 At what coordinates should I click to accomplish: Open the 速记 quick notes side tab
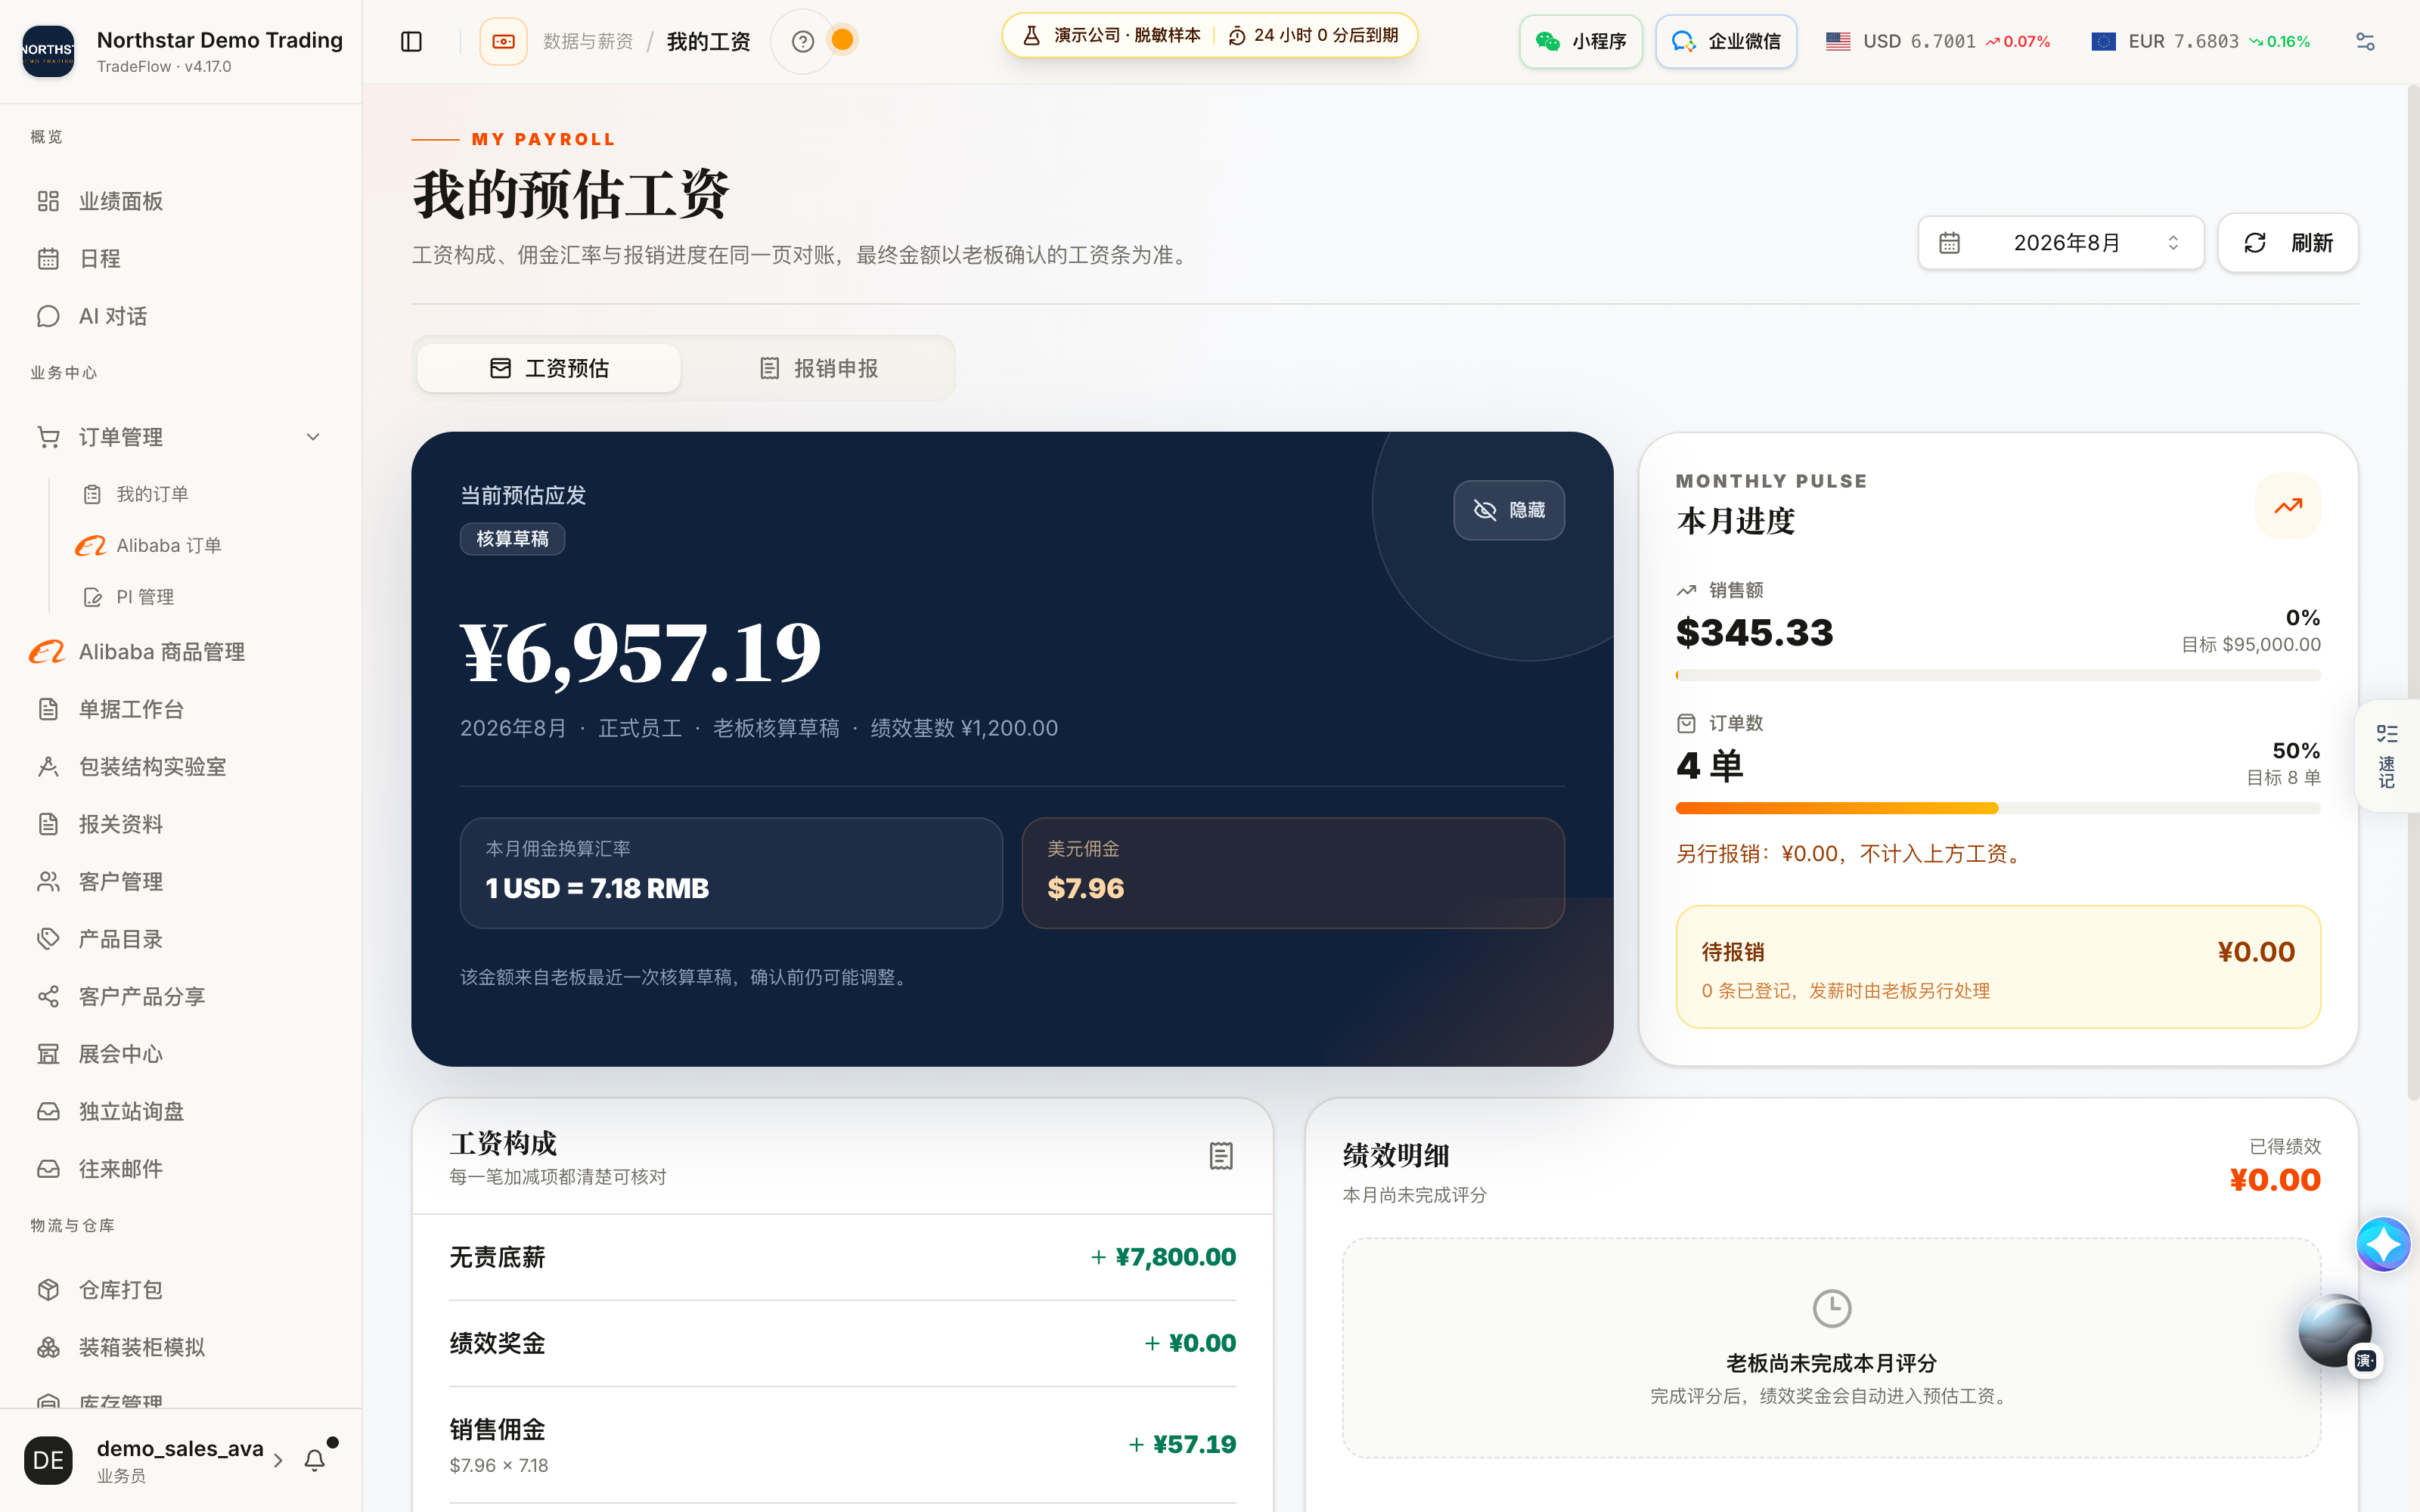click(x=2387, y=756)
